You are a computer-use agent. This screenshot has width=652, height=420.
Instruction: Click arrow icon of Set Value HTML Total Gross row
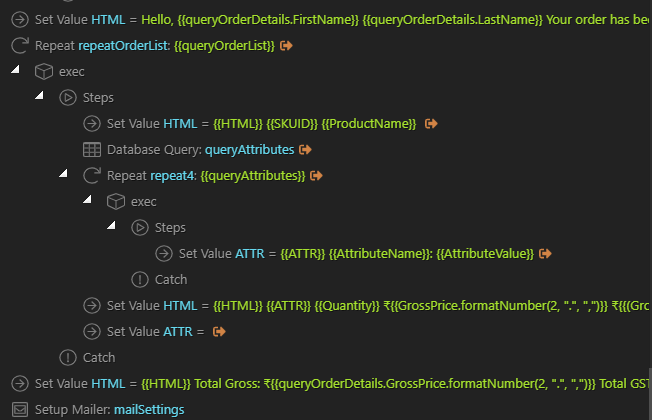click(20, 383)
